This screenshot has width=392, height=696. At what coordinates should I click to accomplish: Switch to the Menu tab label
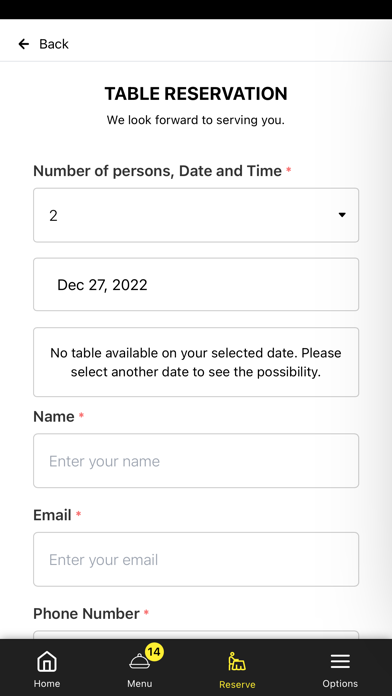(139, 684)
